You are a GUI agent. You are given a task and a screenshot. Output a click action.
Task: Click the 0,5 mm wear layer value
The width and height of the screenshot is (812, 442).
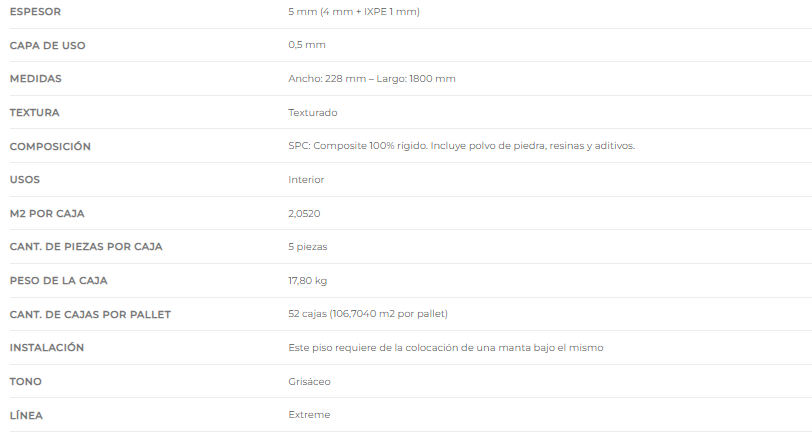[307, 45]
